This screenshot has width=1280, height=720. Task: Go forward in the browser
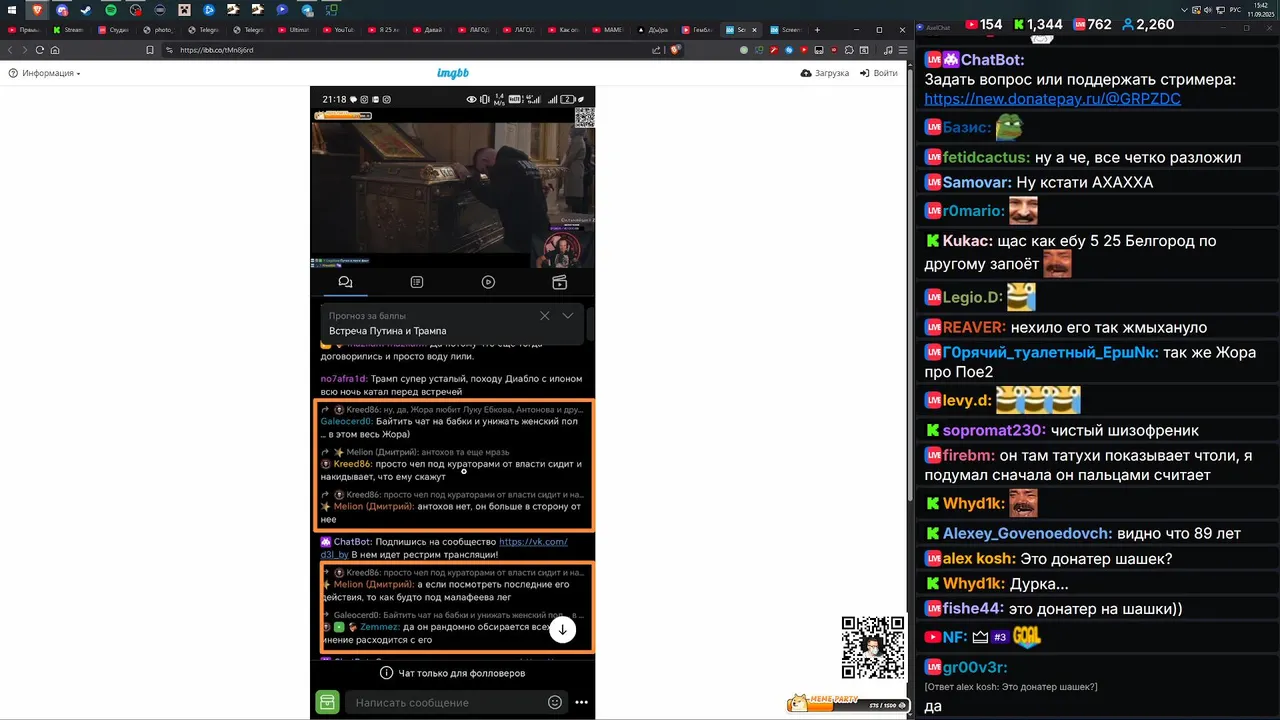[25, 50]
